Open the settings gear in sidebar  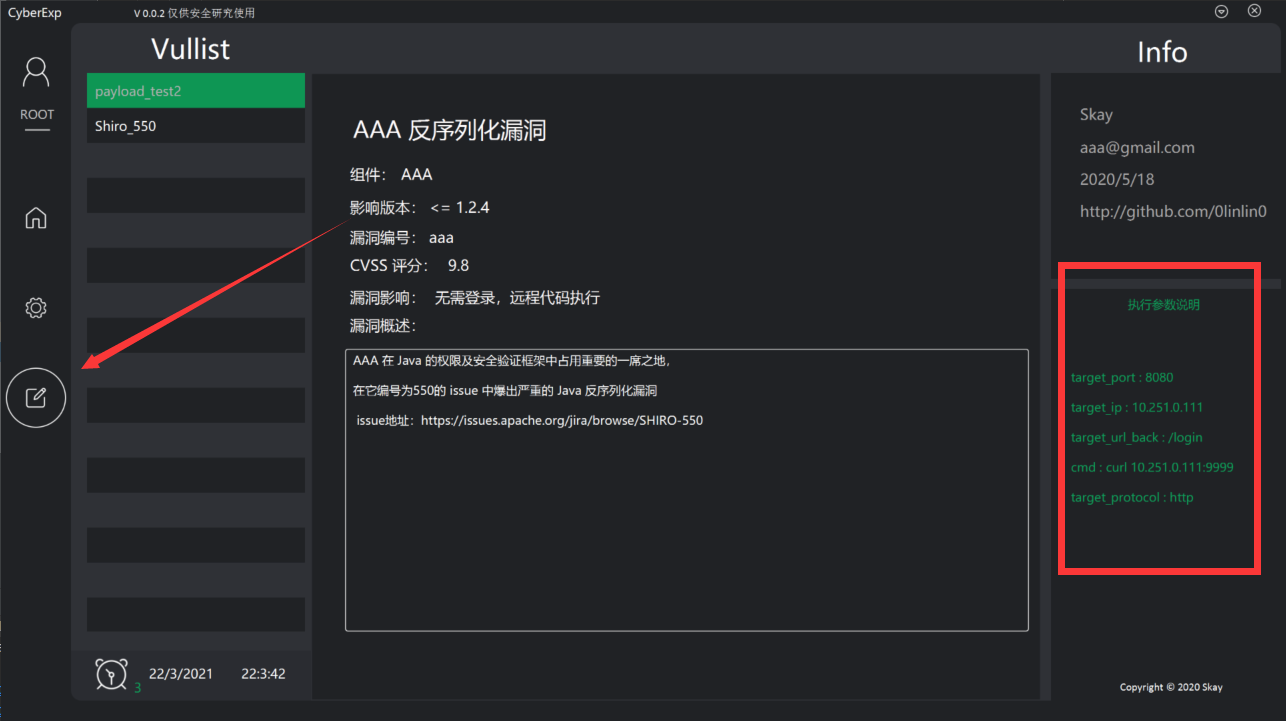coord(36,308)
